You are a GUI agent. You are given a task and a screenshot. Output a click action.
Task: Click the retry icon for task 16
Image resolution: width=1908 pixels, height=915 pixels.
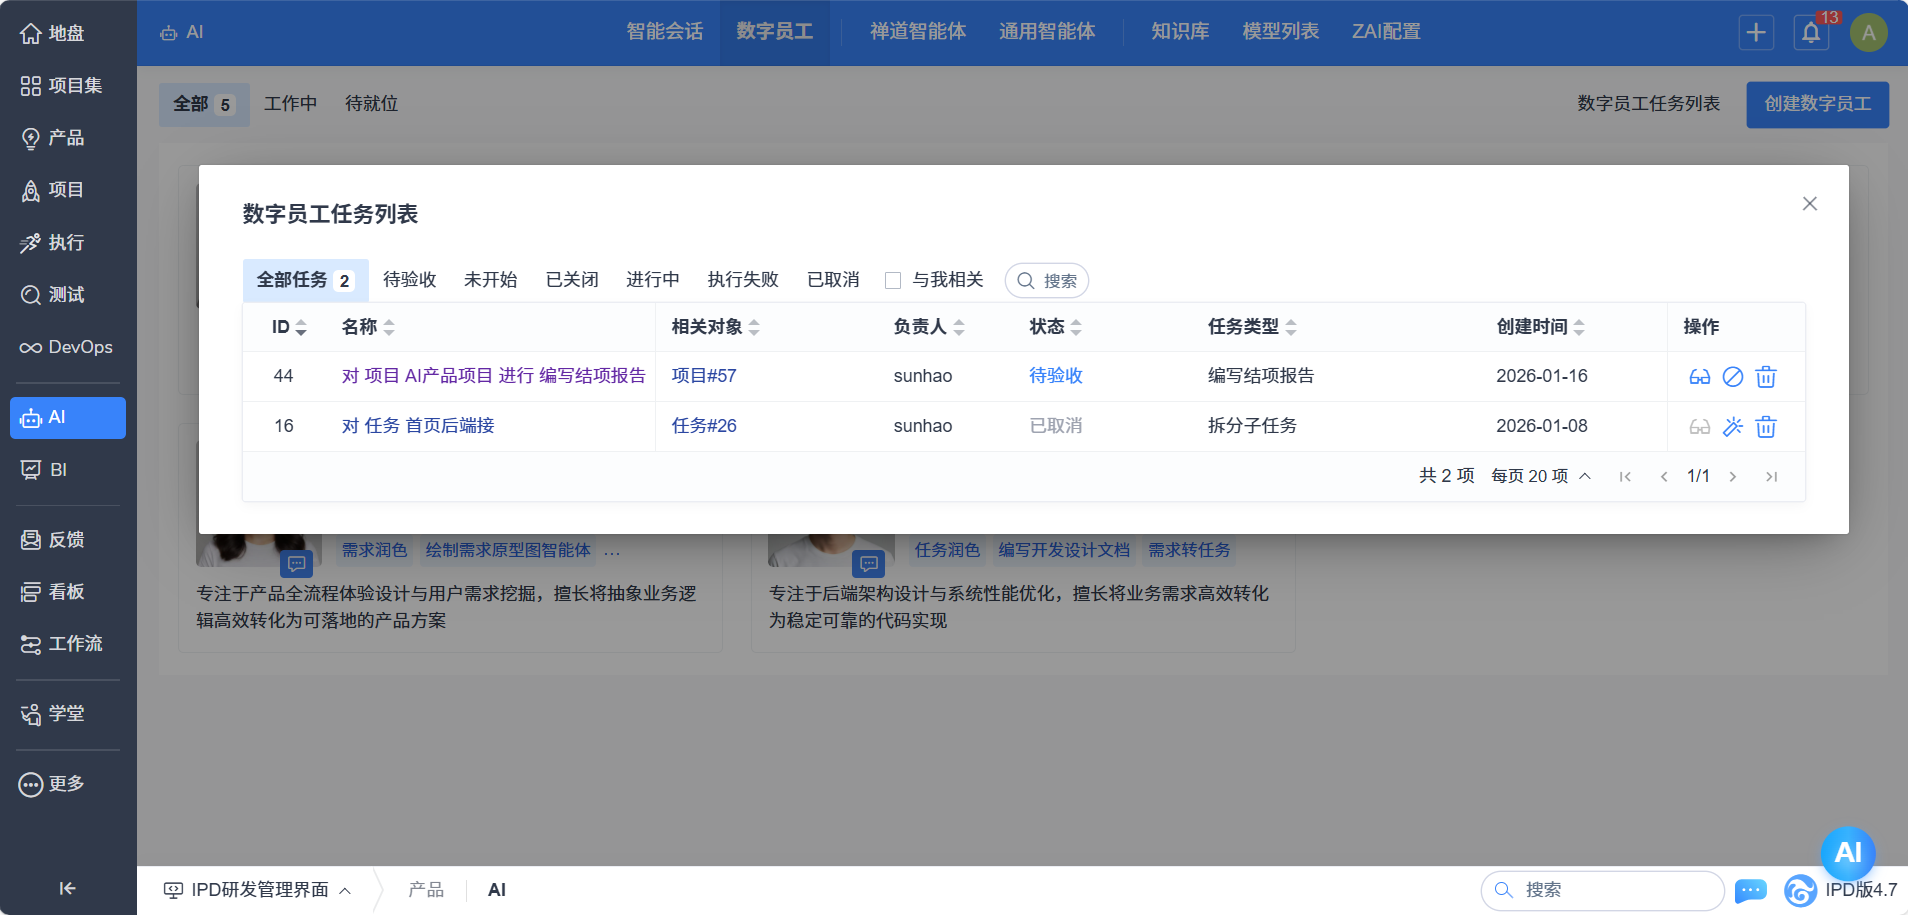pos(1733,427)
